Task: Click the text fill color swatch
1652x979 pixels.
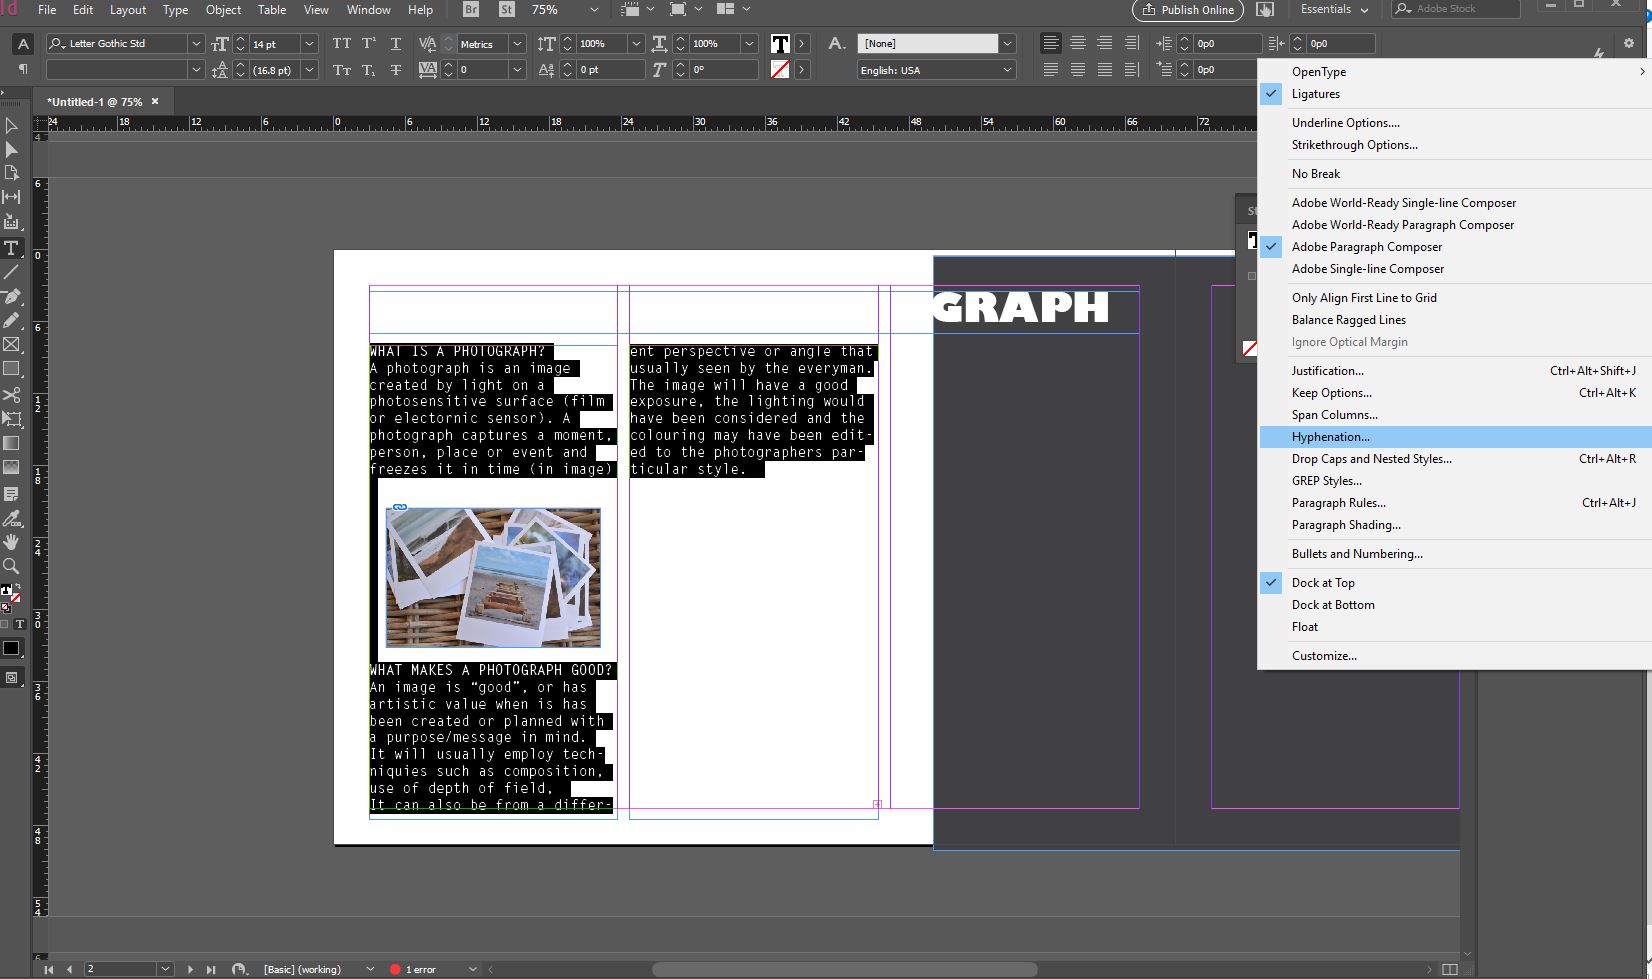Action: pyautogui.click(x=780, y=44)
